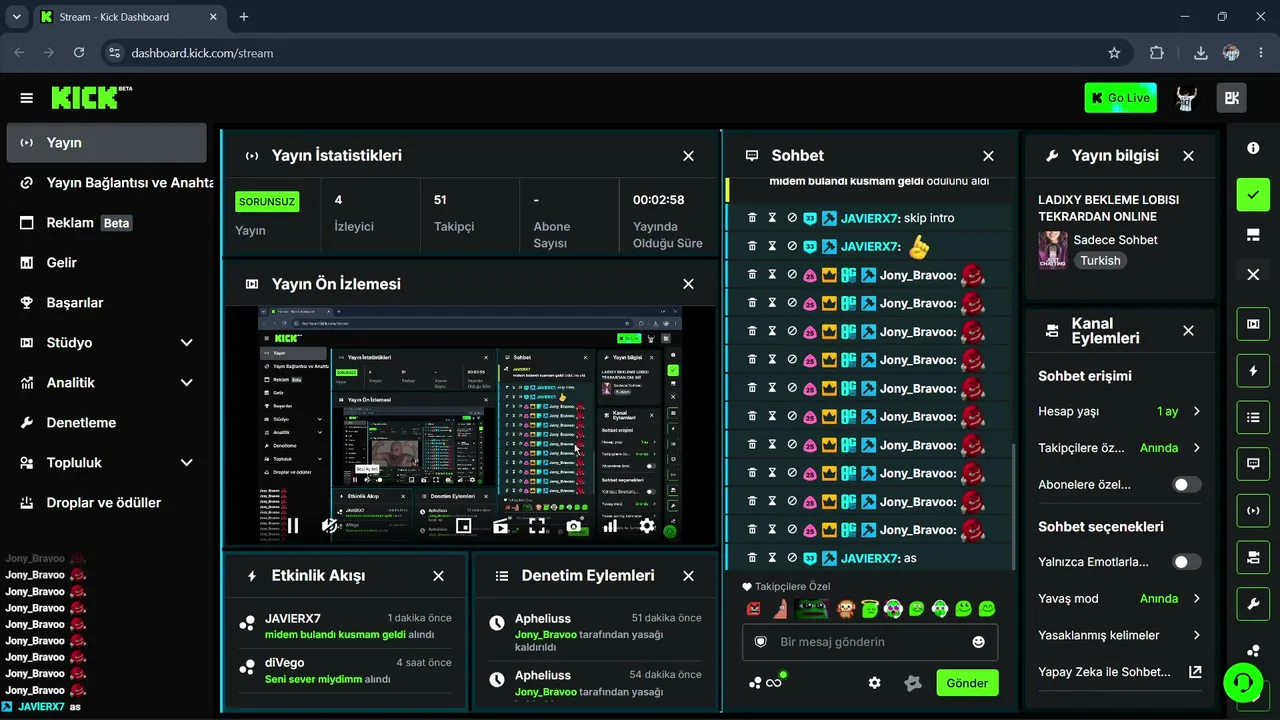Click the Turkish language tag
This screenshot has width=1280, height=720.
click(x=1100, y=260)
